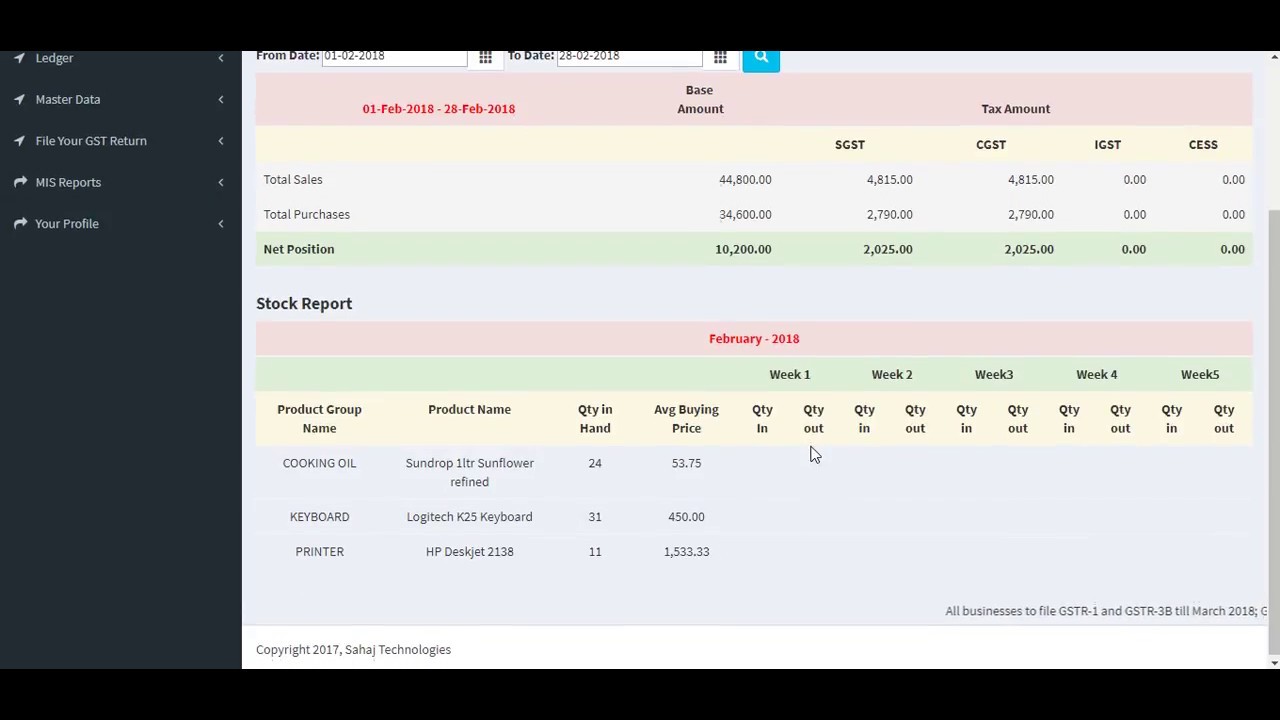Click the Week 4 column header
This screenshot has width=1280, height=720.
[1097, 374]
